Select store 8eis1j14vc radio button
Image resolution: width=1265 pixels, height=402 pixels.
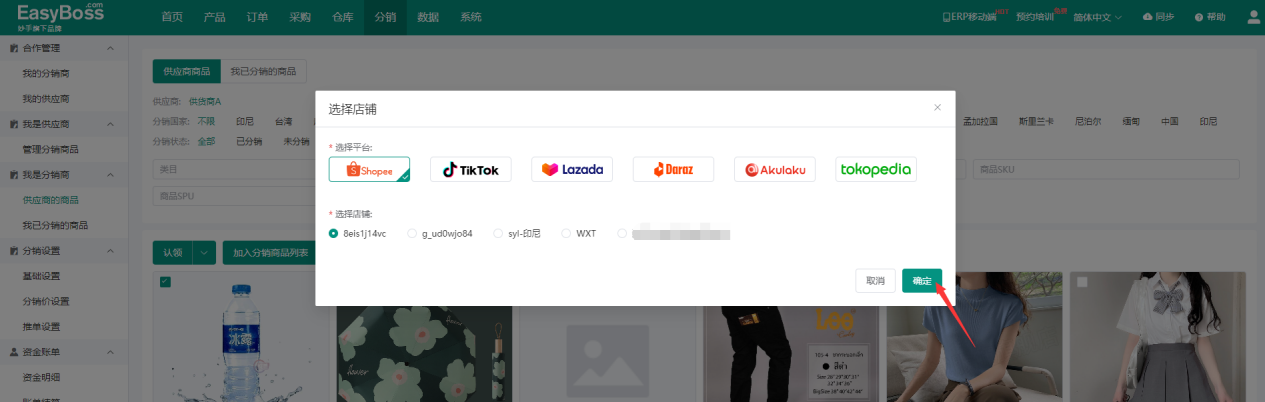tap(334, 233)
